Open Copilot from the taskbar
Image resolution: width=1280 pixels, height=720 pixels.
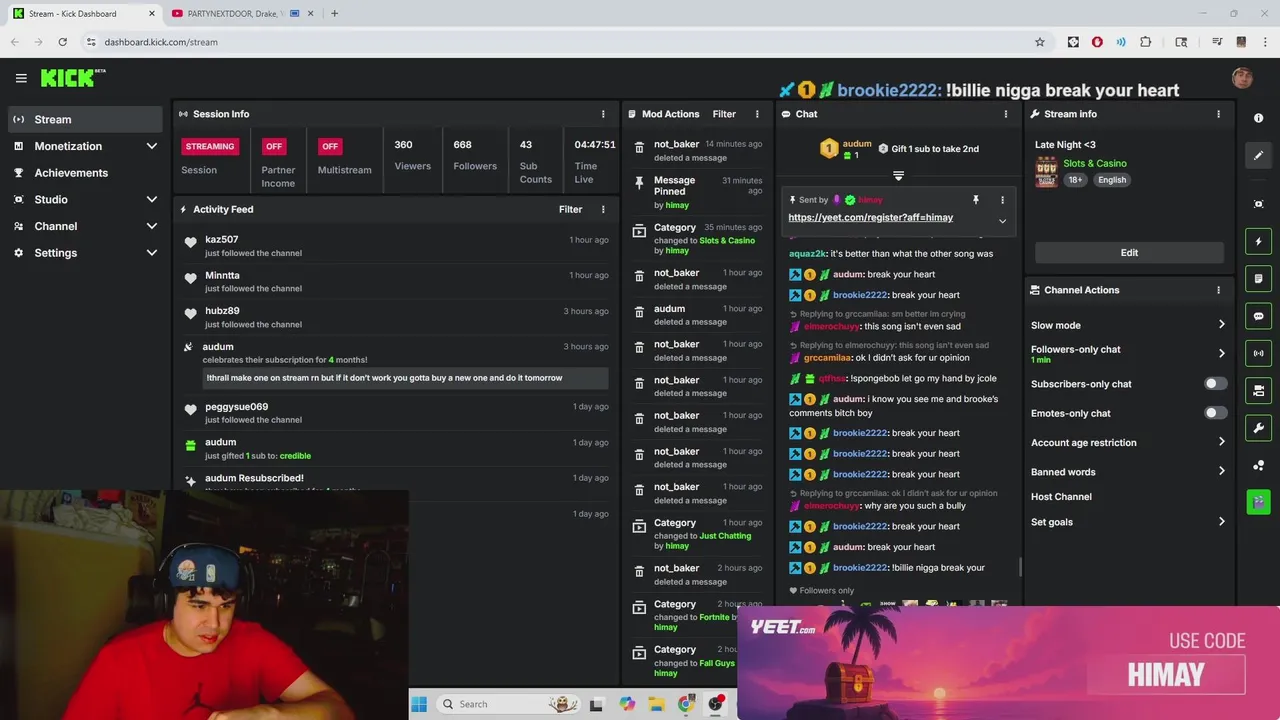627,704
